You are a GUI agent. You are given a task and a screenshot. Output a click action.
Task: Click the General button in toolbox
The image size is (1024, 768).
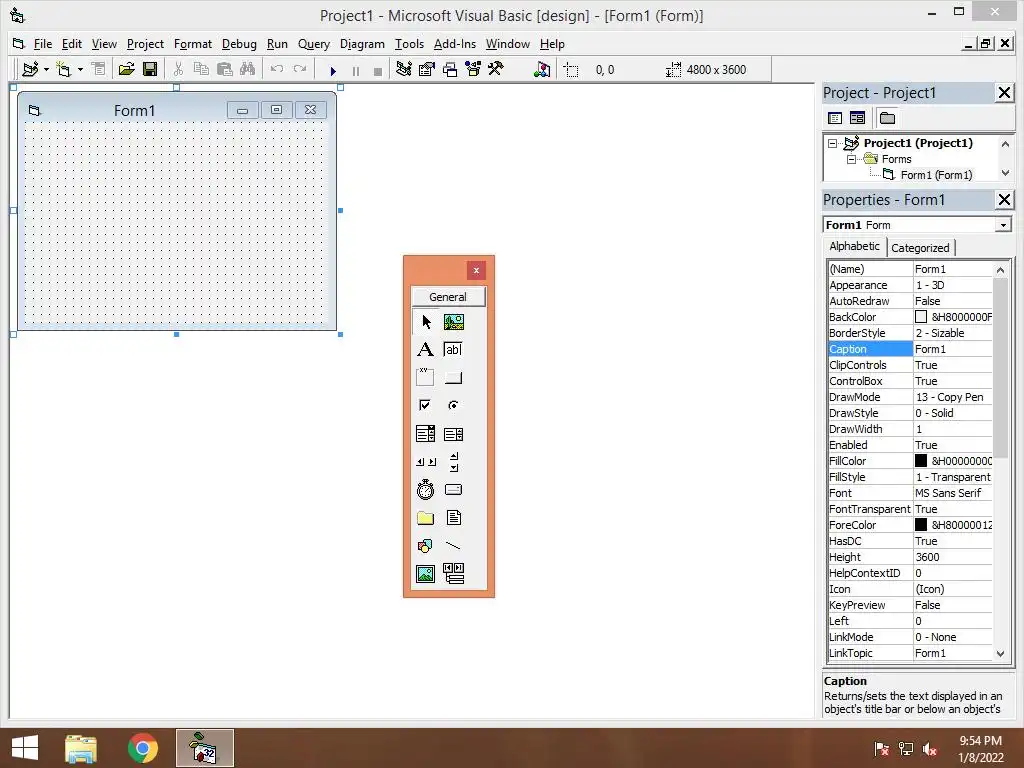pos(448,296)
